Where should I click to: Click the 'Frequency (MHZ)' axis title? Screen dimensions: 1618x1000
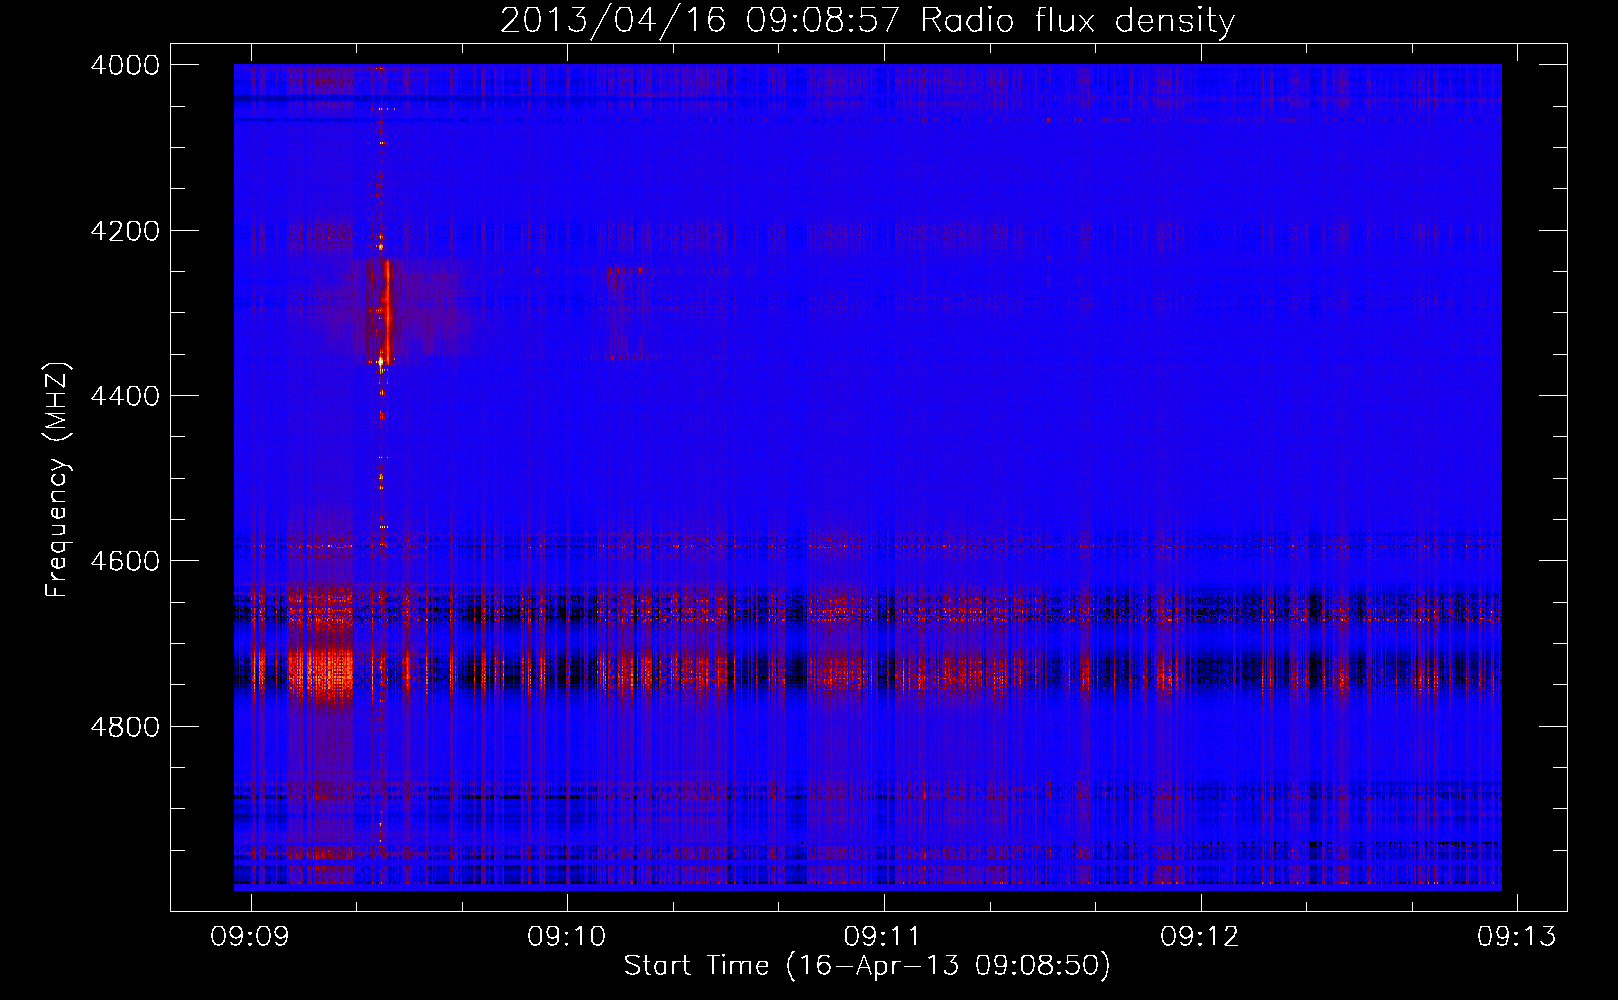(x=58, y=480)
